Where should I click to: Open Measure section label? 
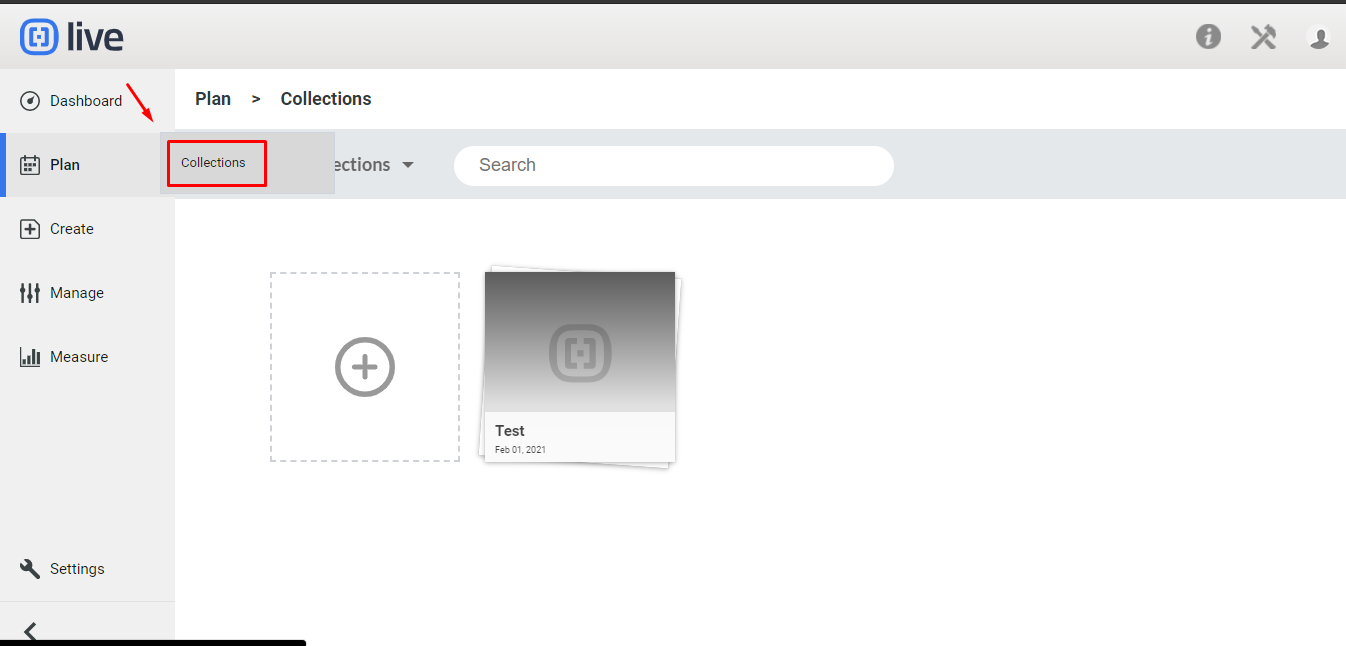point(79,357)
